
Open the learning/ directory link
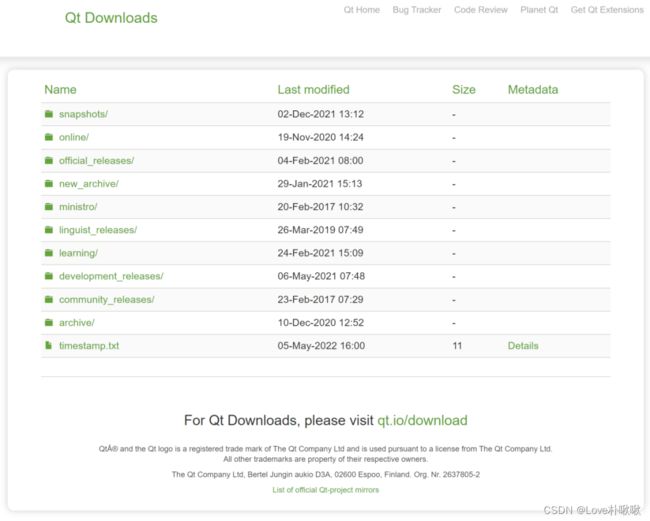tap(78, 253)
